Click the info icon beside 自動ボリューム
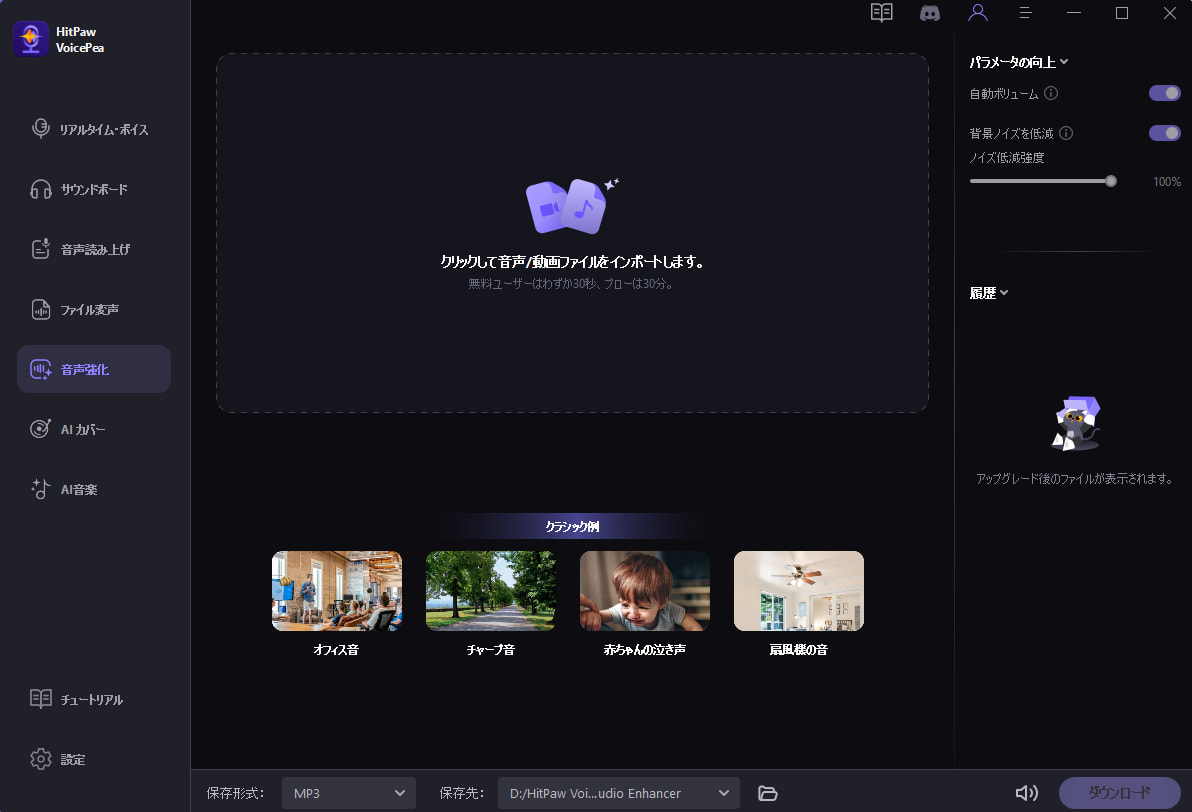Image resolution: width=1192 pixels, height=812 pixels. pos(1051,93)
